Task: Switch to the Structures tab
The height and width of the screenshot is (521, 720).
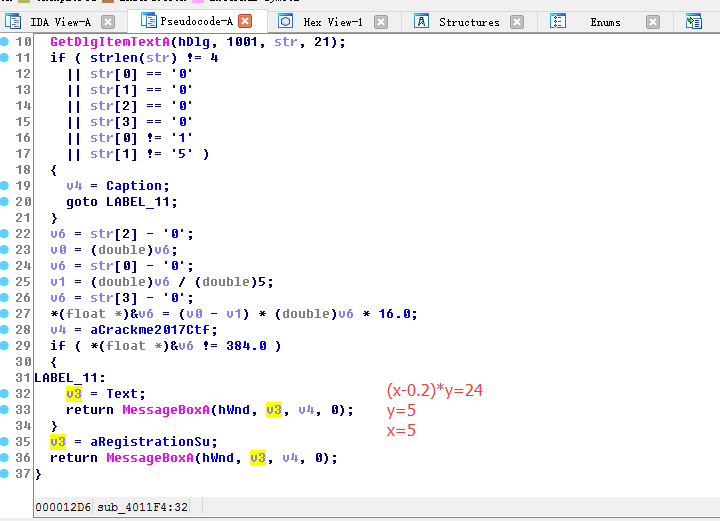Action: pyautogui.click(x=469, y=22)
